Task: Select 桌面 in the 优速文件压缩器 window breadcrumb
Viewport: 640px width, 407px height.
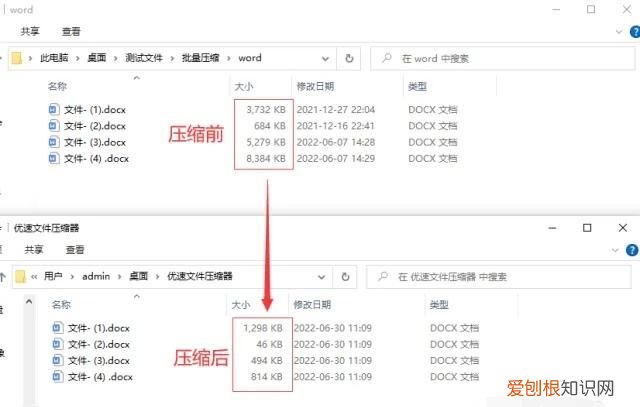Action: (x=138, y=276)
